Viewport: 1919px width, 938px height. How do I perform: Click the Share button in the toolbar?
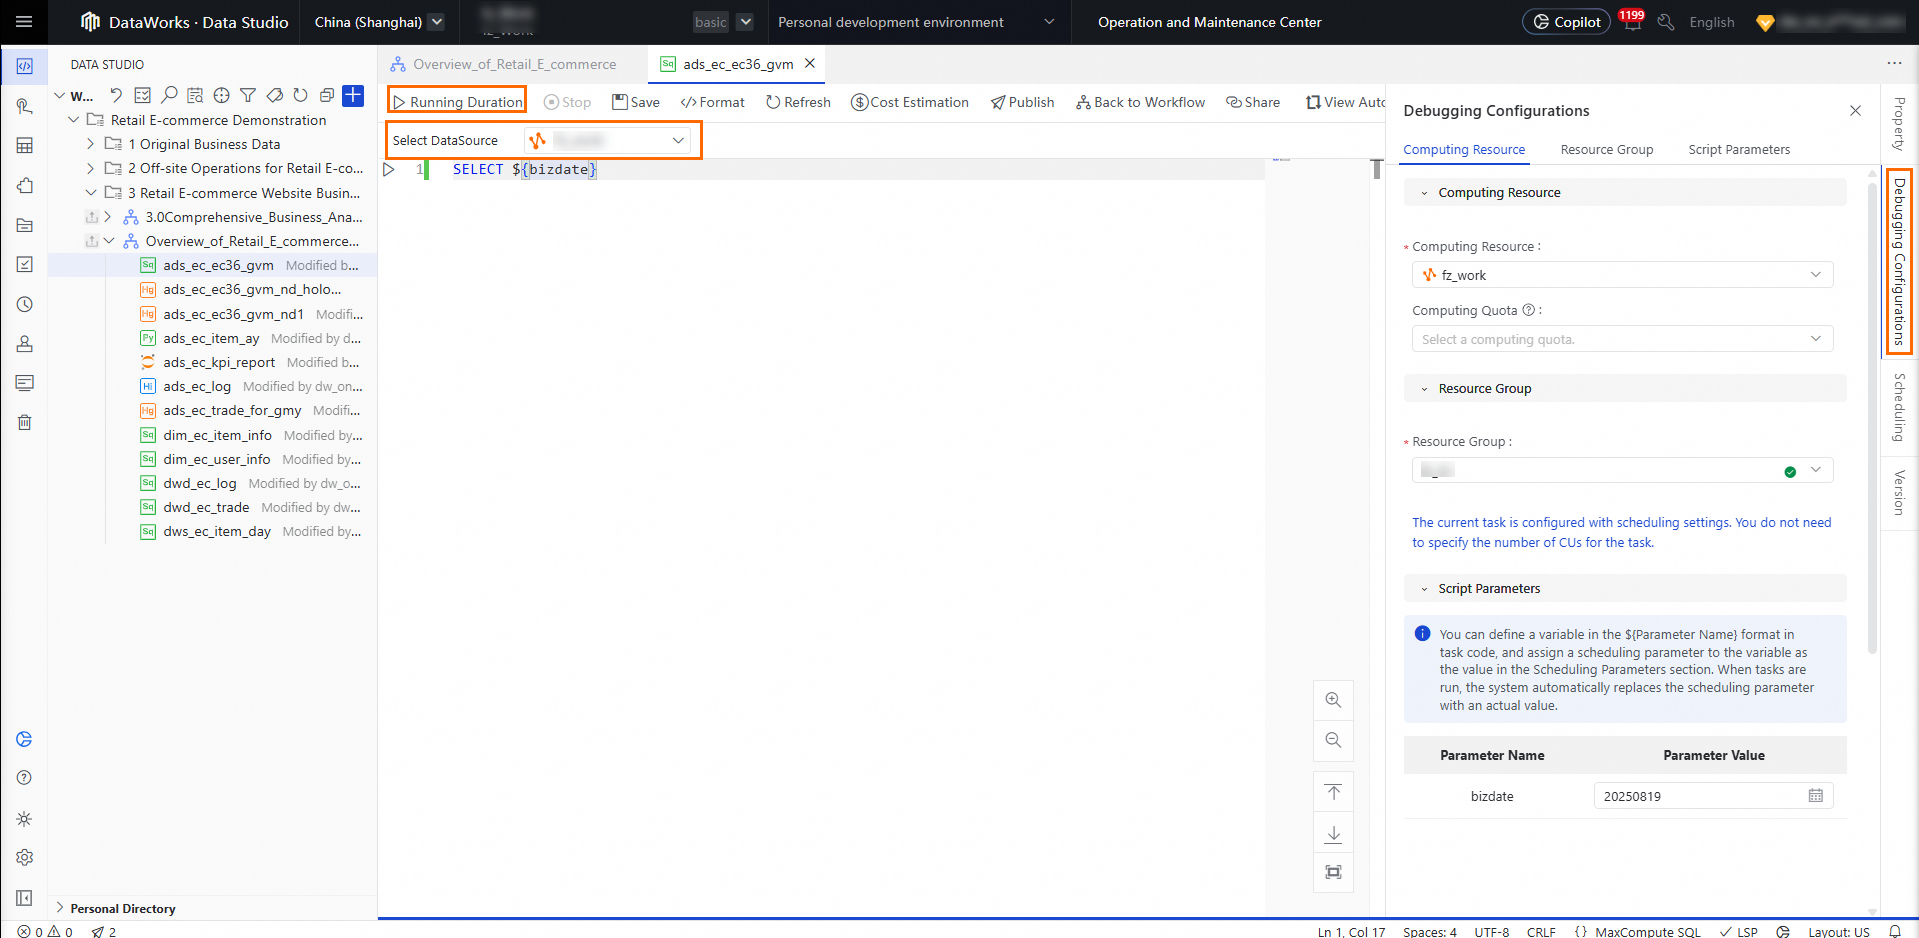pyautogui.click(x=1253, y=102)
